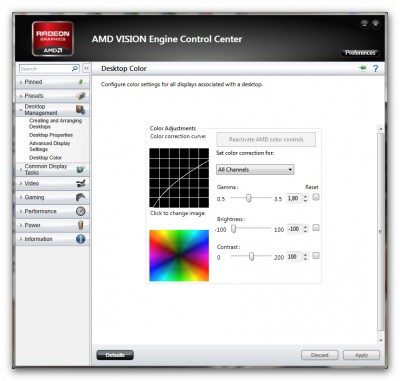Expand the Video section
The height and width of the screenshot is (381, 400).
tap(21, 183)
